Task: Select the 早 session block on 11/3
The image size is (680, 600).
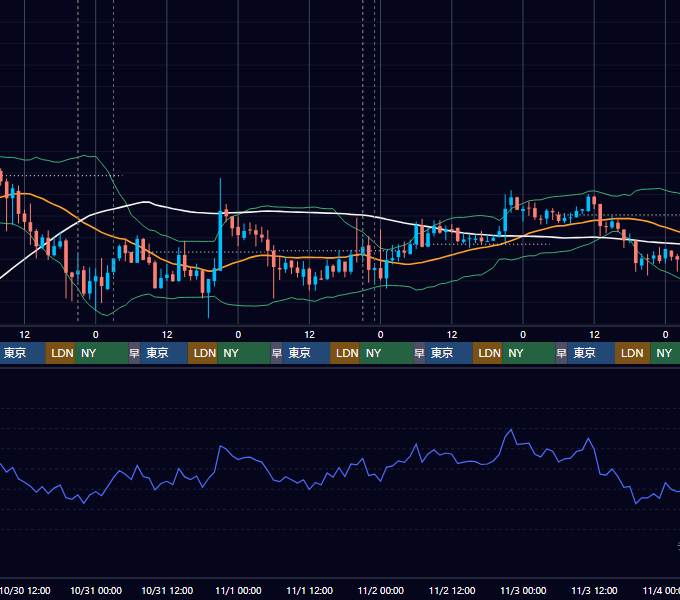Action: point(562,353)
